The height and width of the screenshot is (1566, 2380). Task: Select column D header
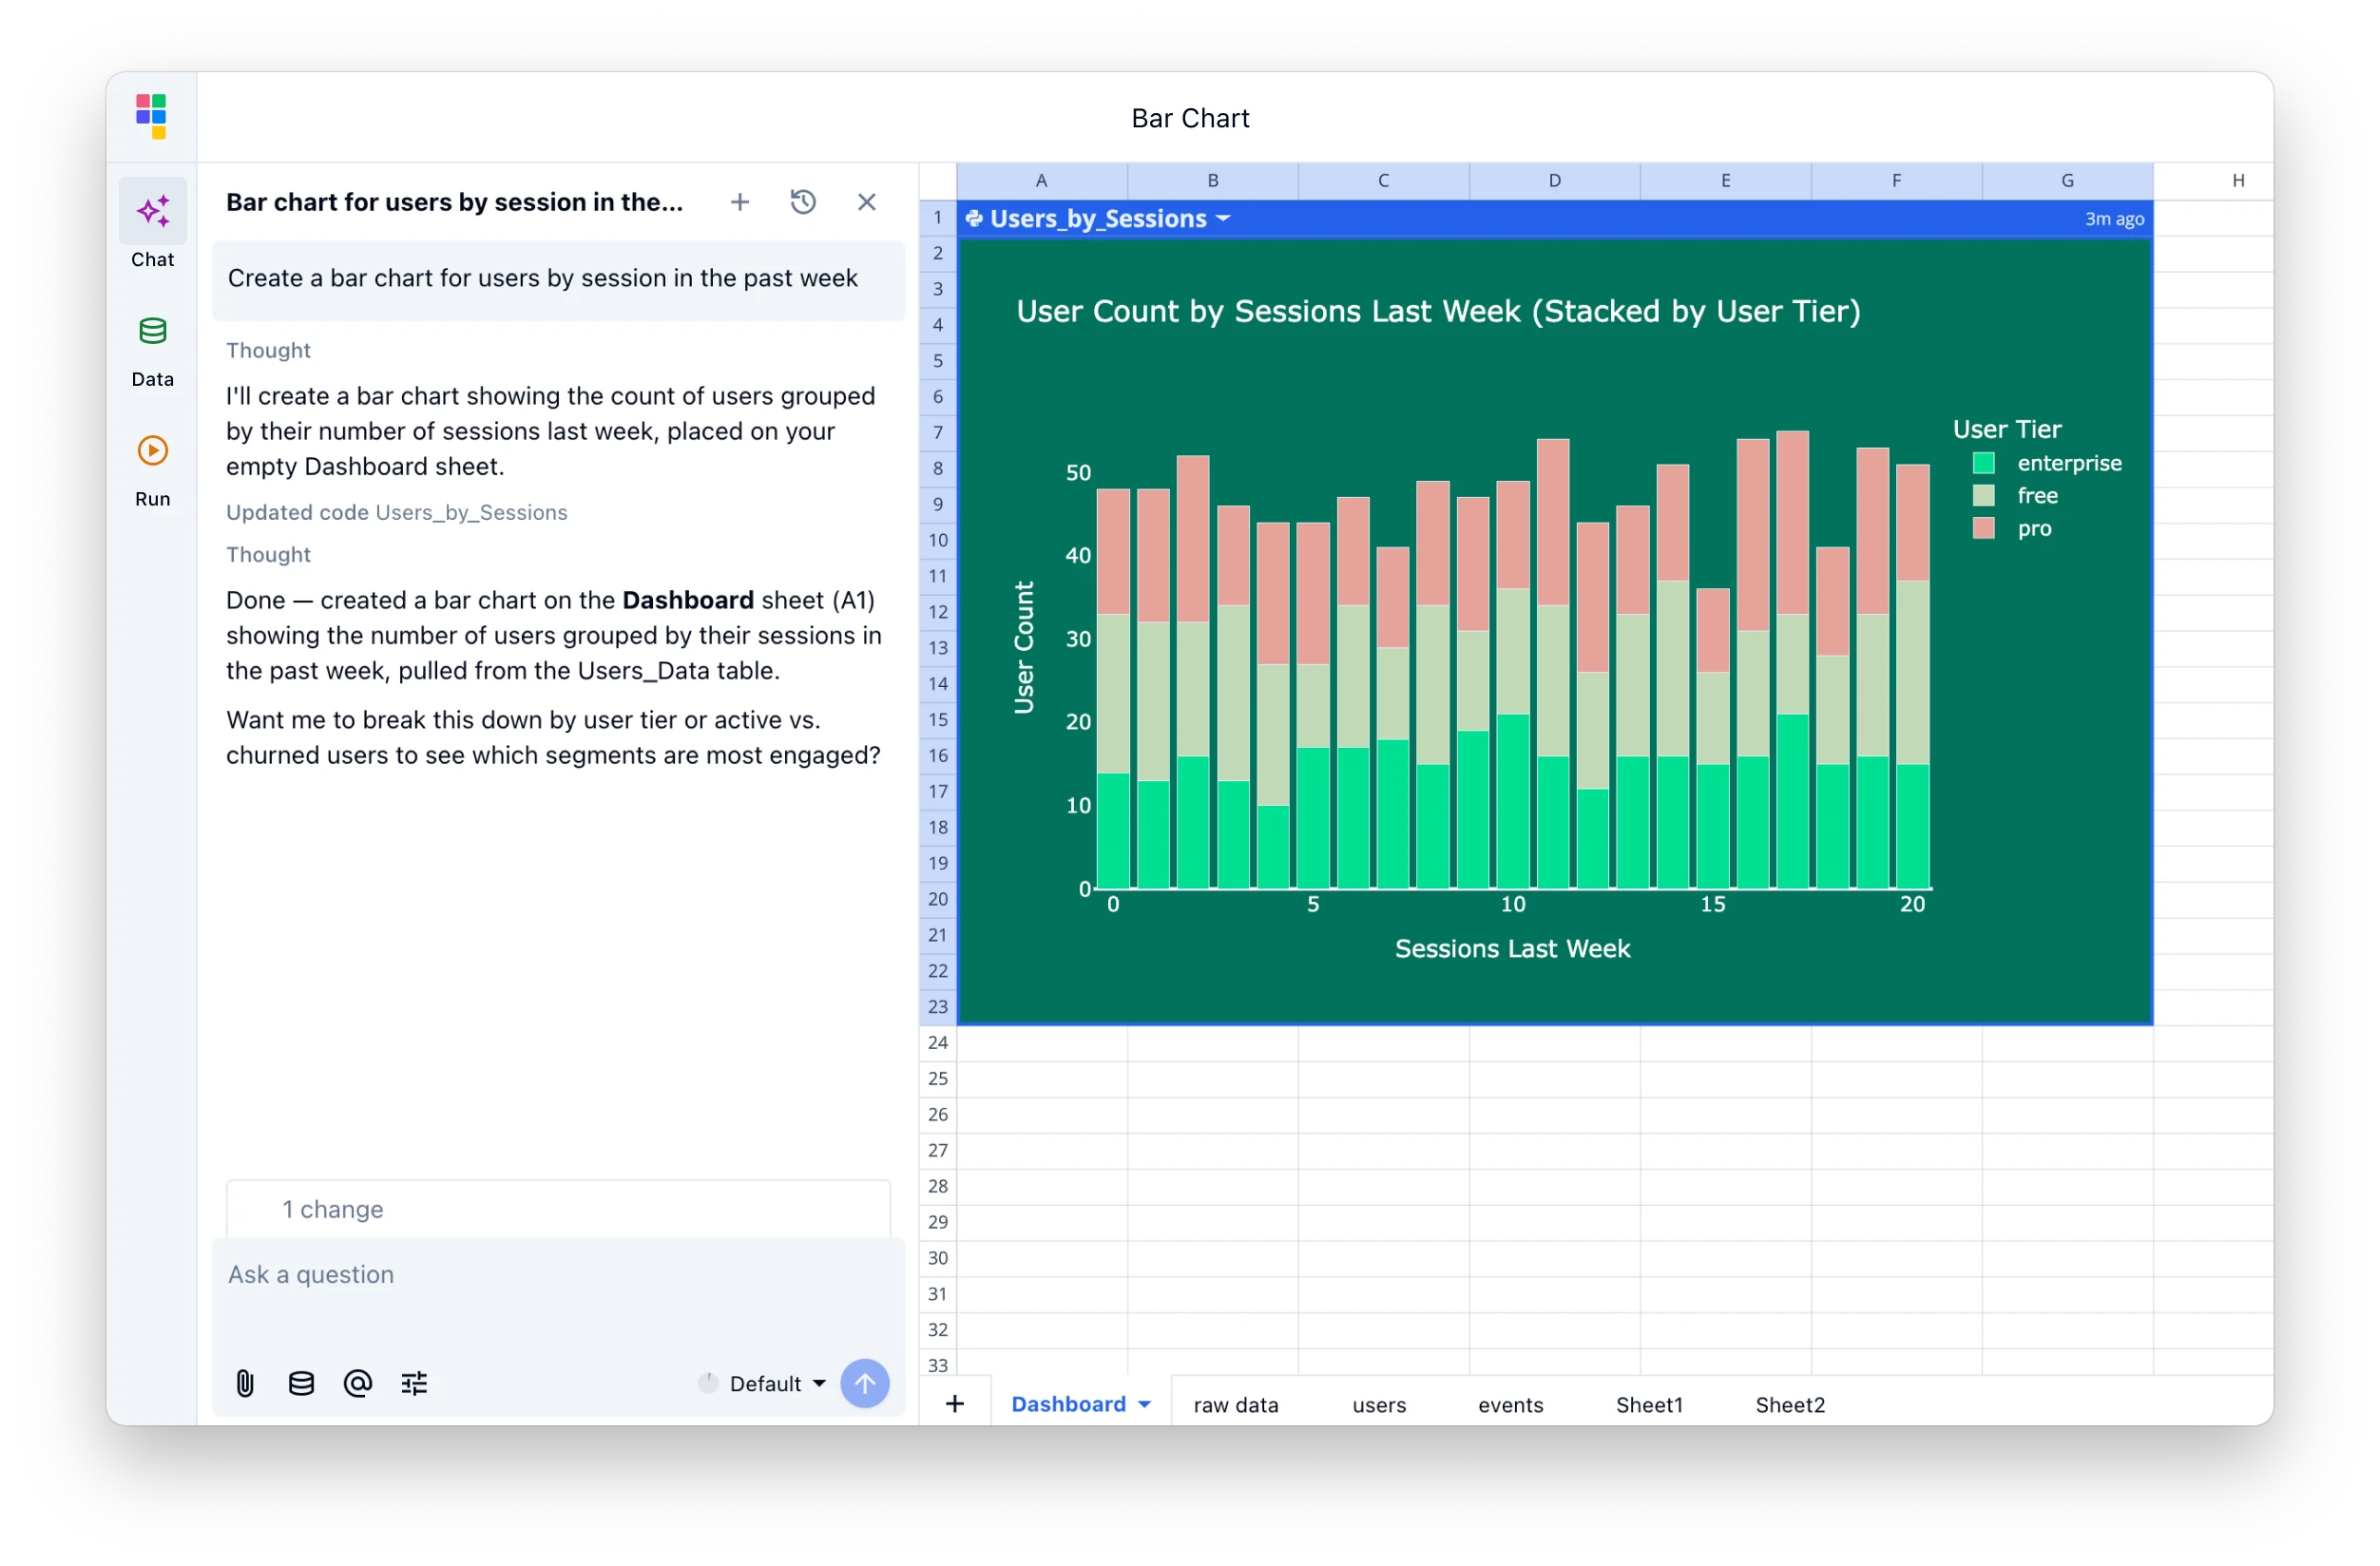pos(1554,181)
